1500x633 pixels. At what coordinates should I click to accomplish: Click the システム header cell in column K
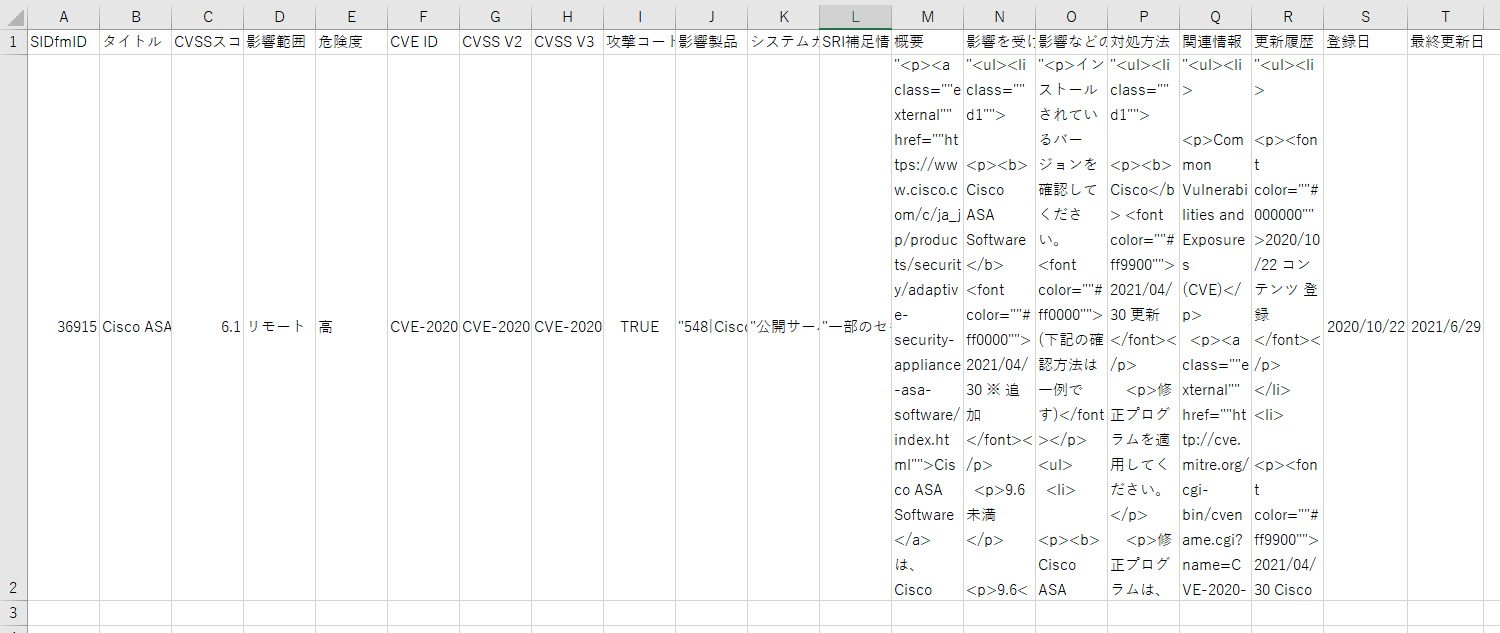tap(784, 42)
